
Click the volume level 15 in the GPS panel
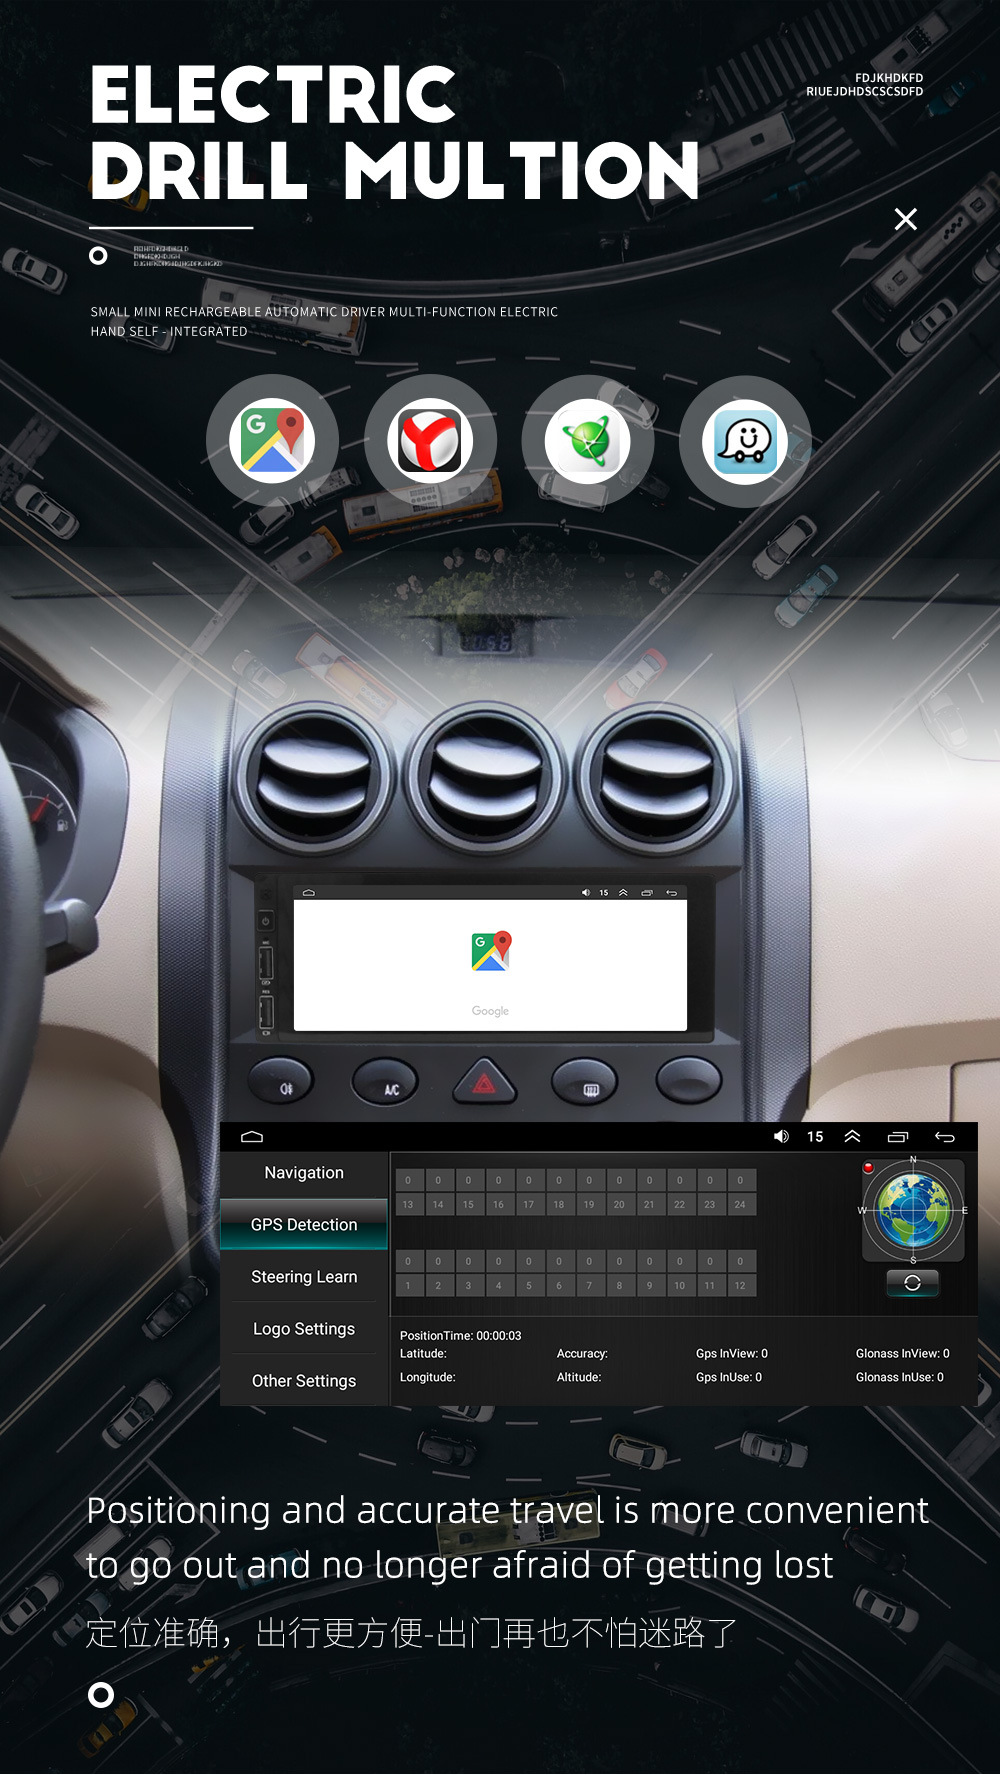pos(815,1137)
